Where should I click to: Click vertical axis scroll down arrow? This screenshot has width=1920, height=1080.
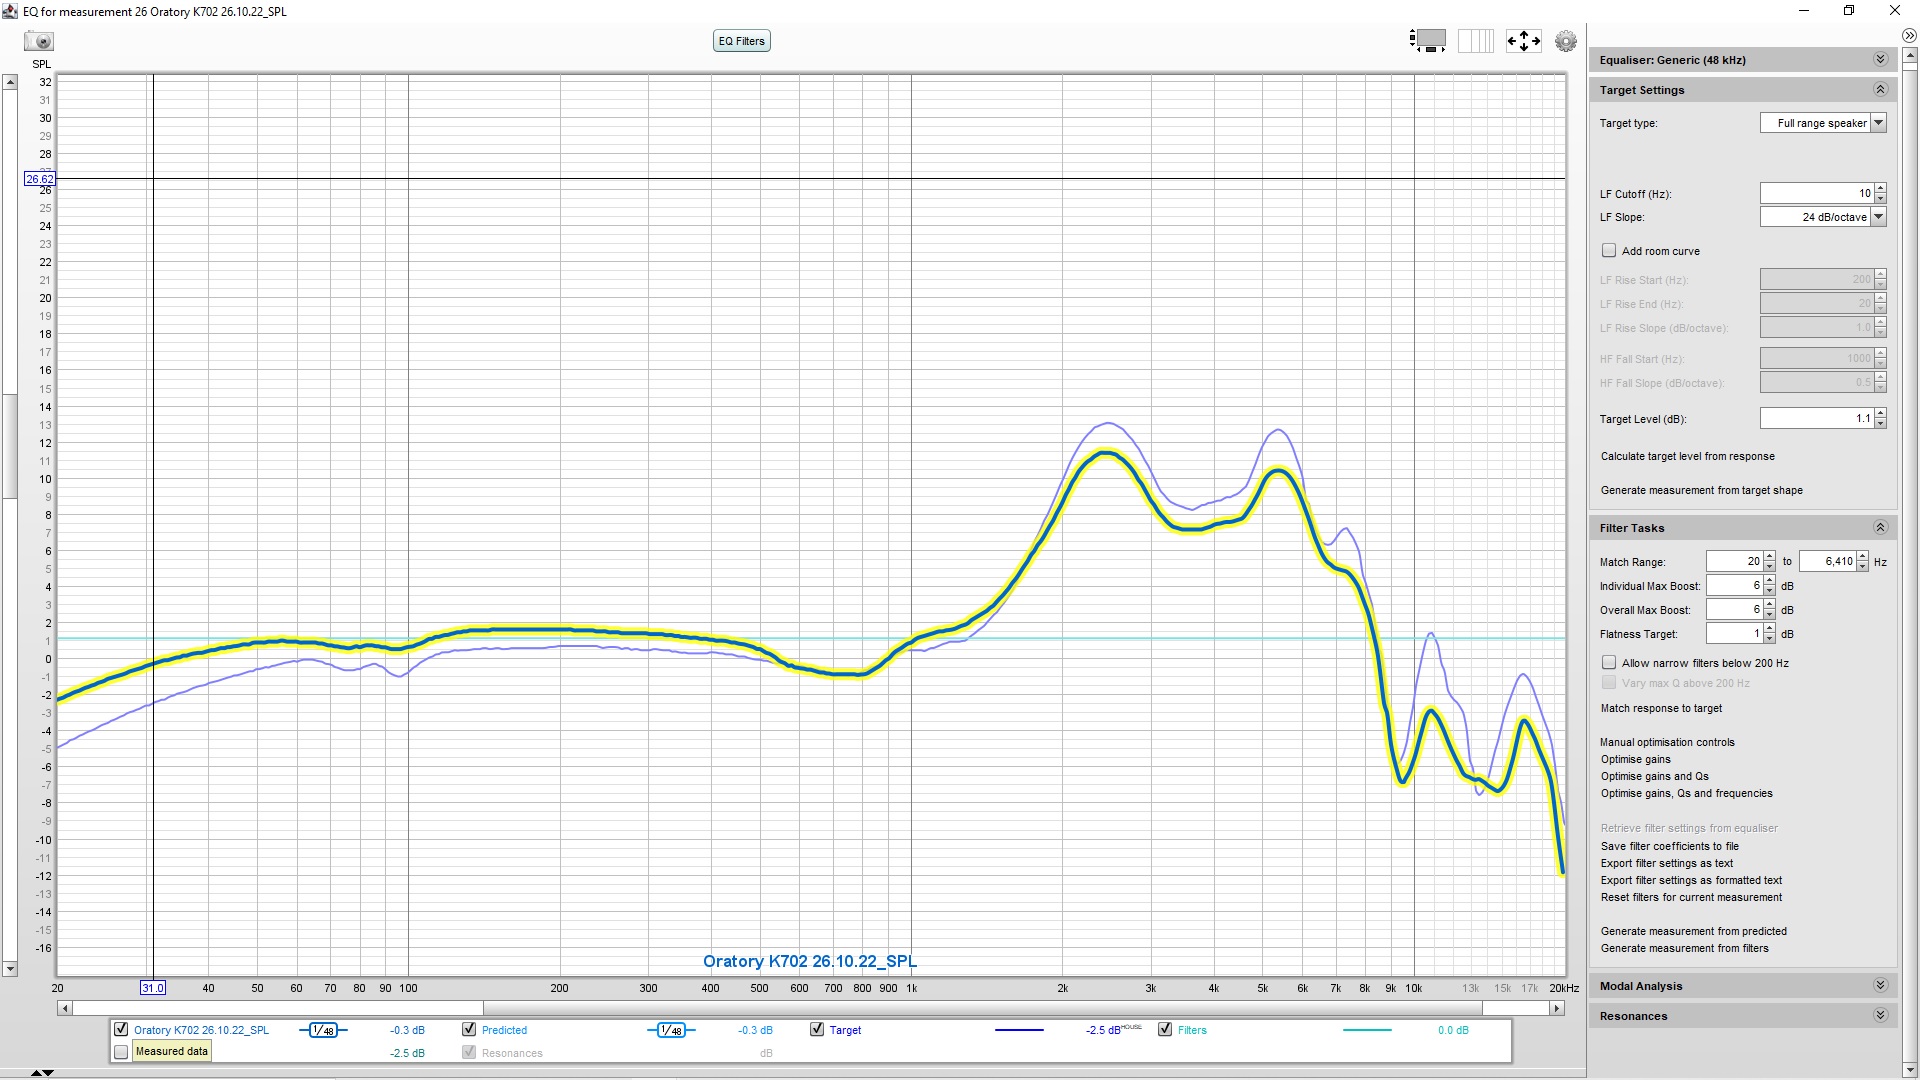[x=10, y=969]
